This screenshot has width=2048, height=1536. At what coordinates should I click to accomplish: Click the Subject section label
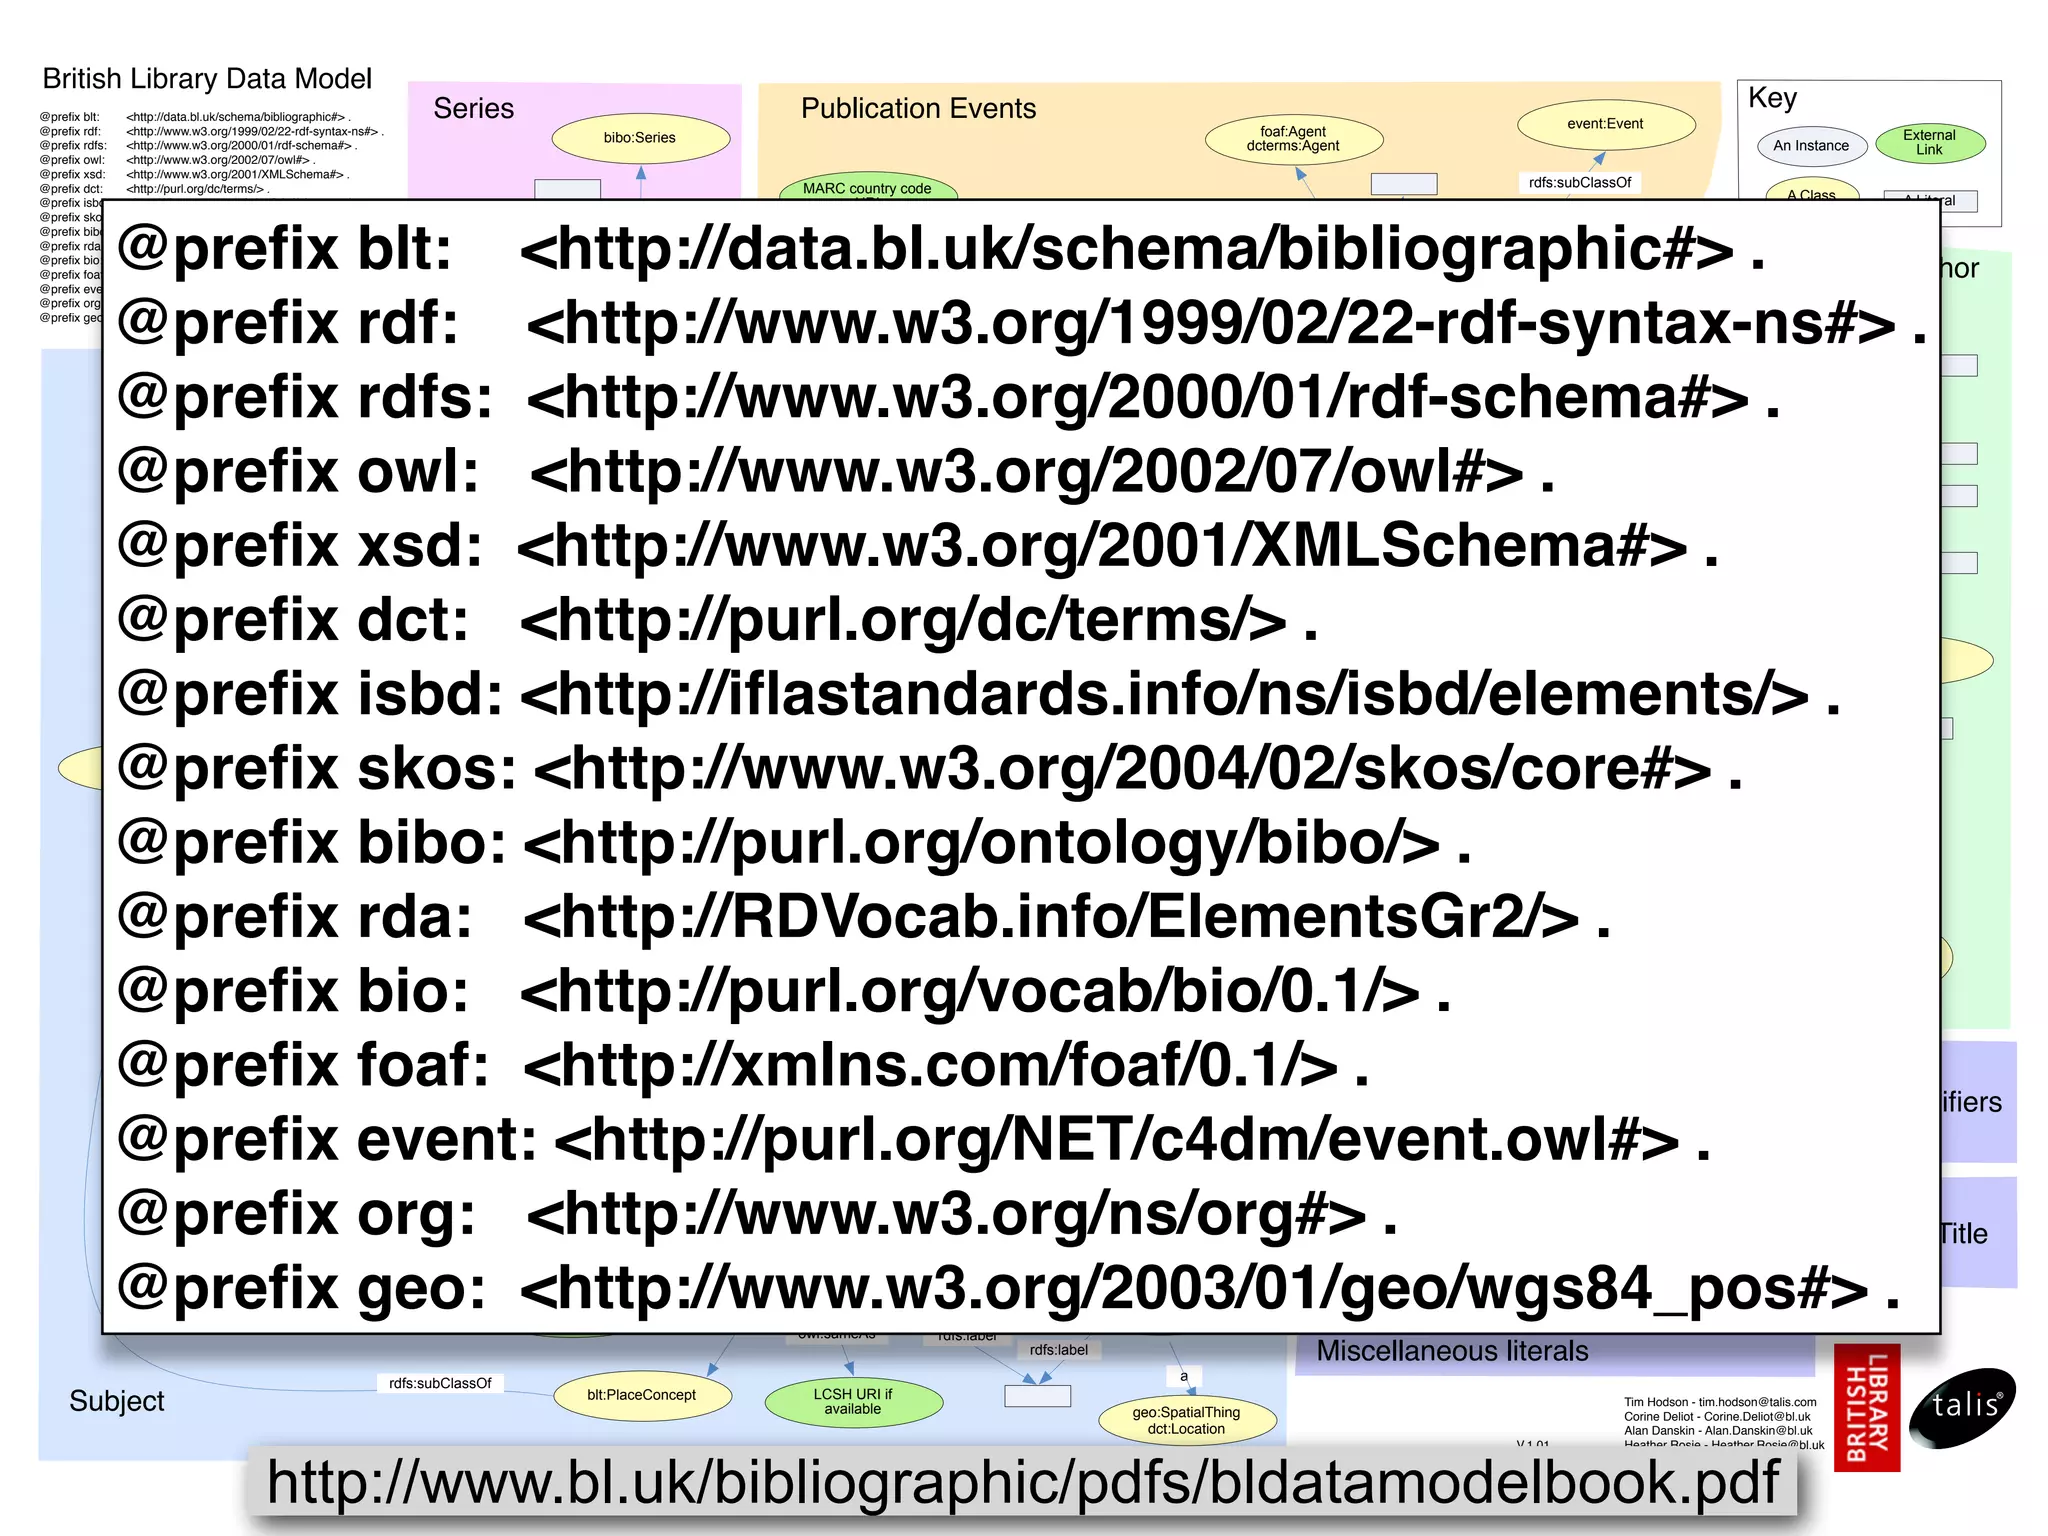[116, 1401]
